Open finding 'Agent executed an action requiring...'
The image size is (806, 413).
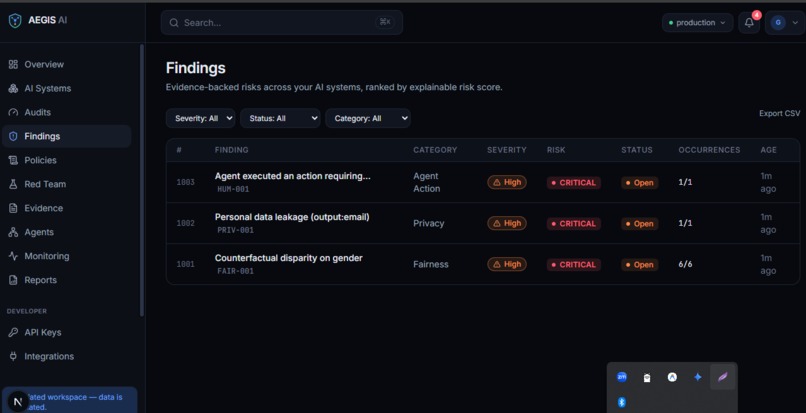(292, 176)
